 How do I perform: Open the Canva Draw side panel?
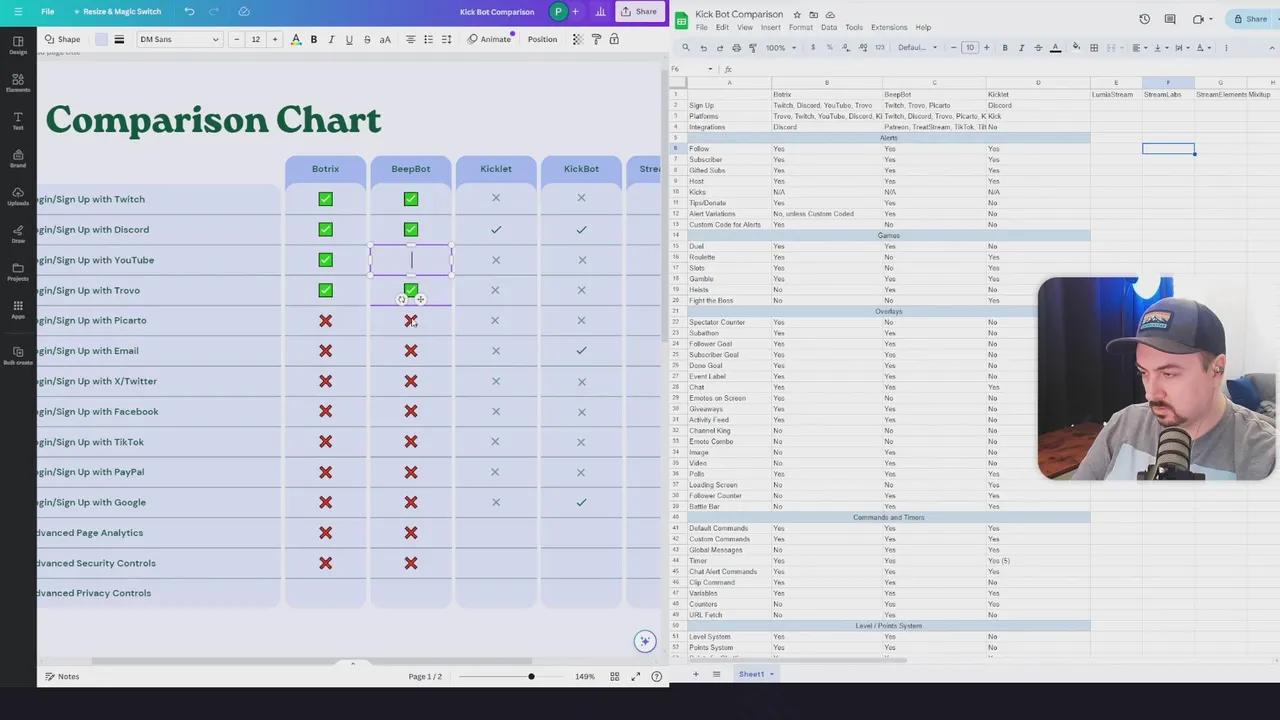coord(18,235)
